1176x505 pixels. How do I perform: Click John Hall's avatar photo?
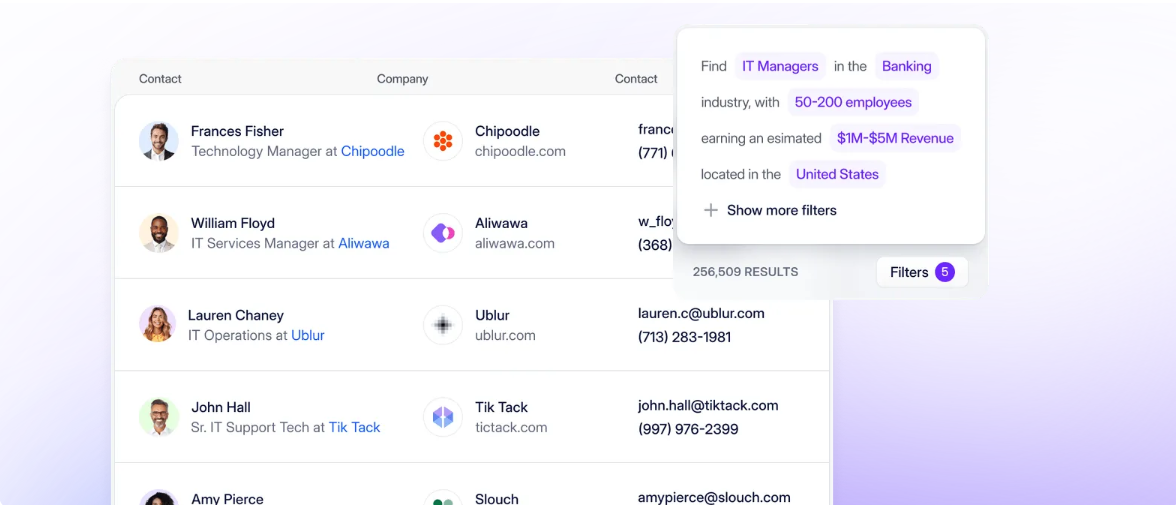(x=159, y=417)
